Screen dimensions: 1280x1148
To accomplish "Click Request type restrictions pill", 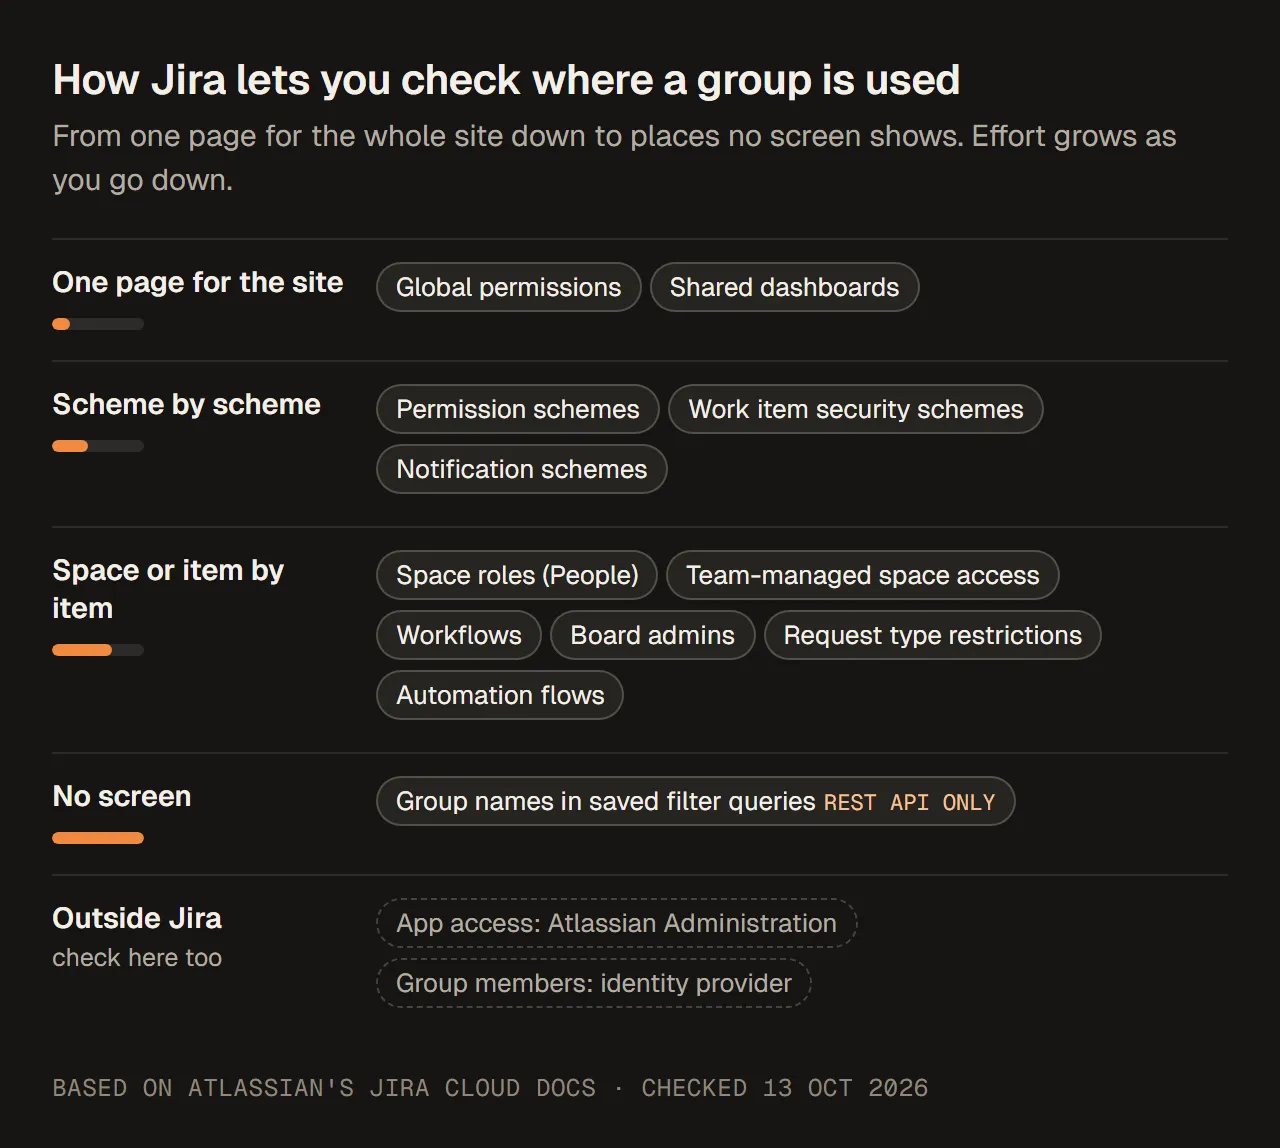I will [x=932, y=635].
